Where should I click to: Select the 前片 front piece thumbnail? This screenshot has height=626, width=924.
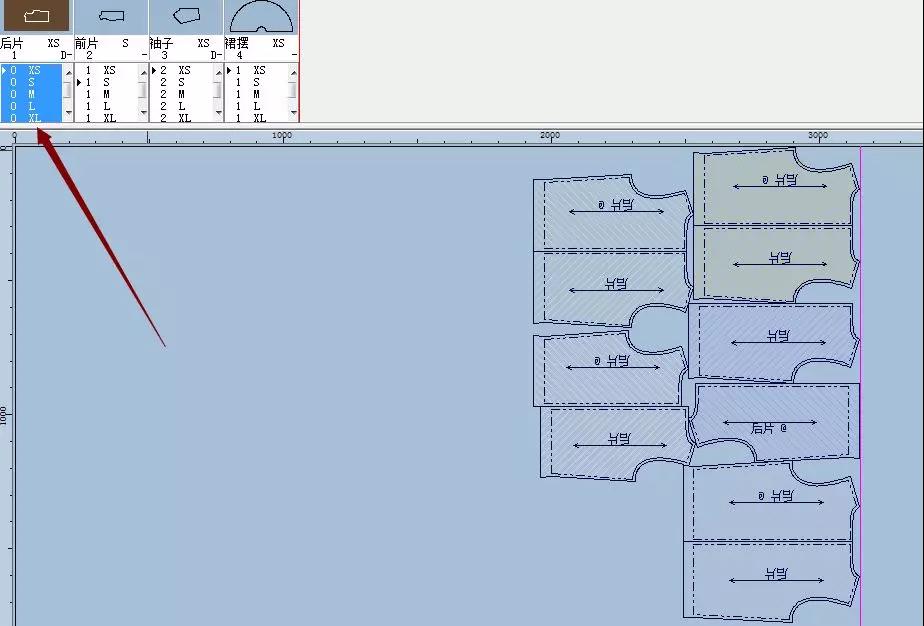point(111,15)
